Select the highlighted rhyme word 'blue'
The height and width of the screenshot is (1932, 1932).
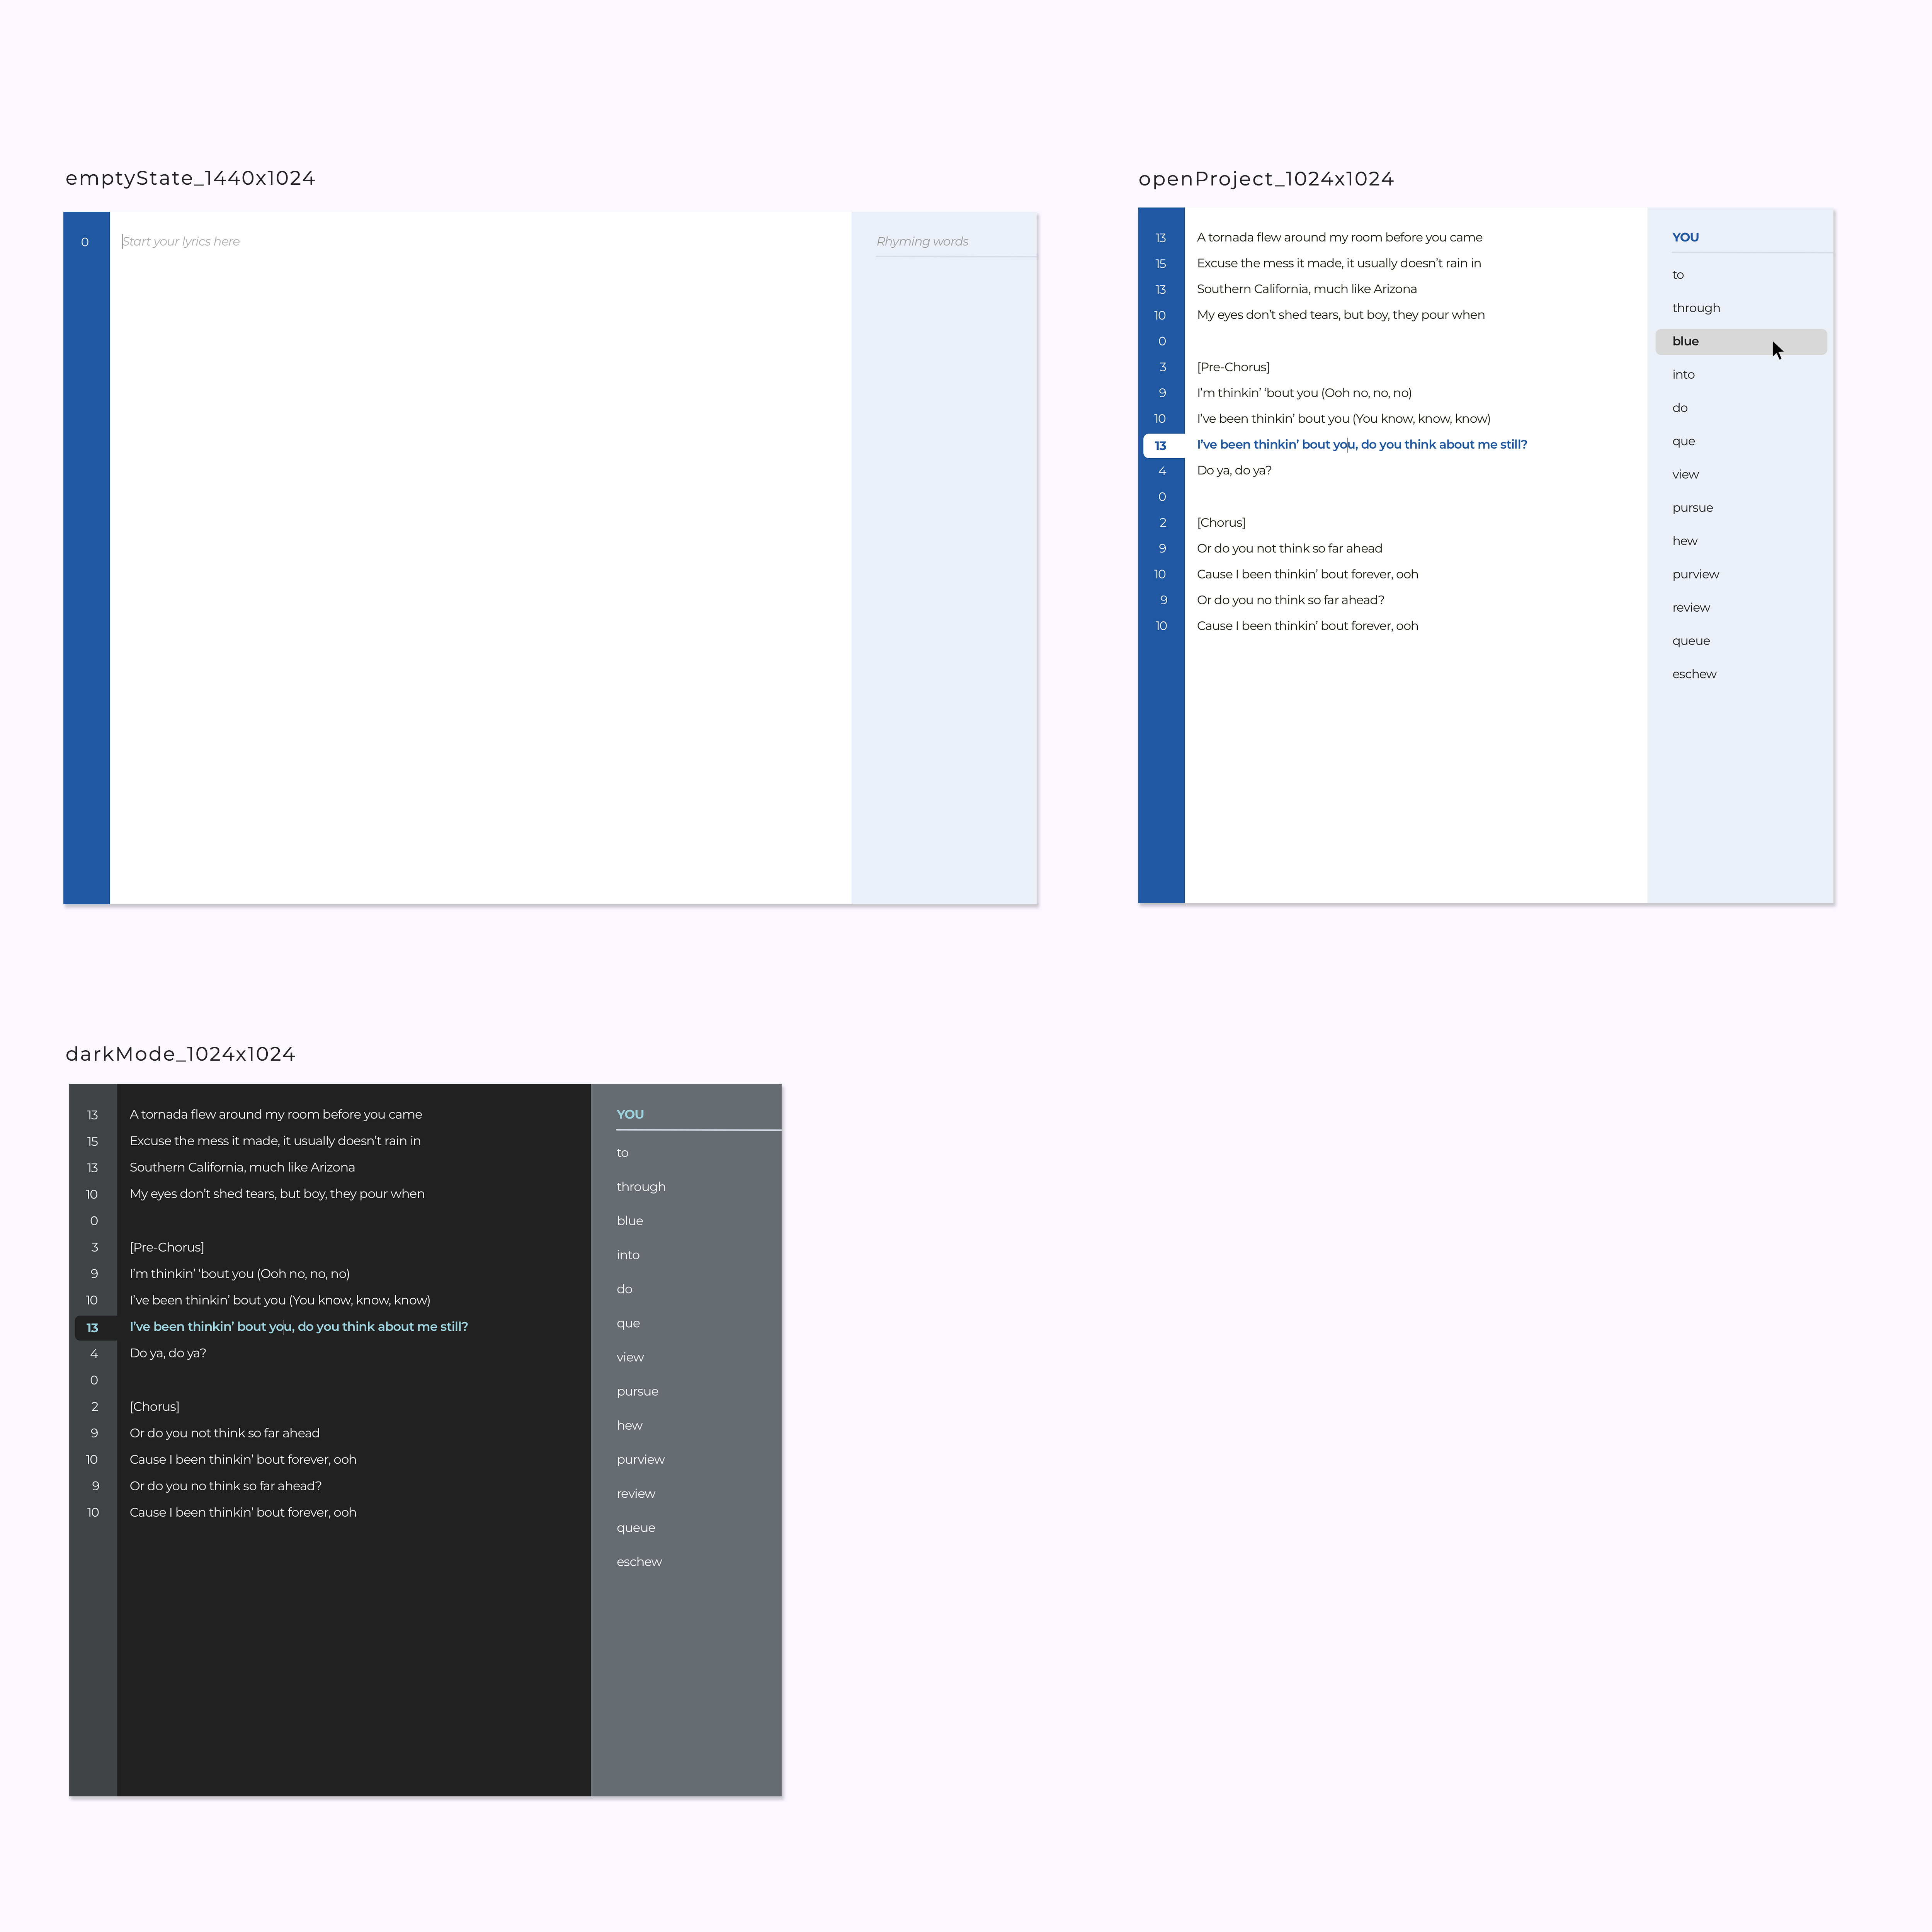pos(1685,341)
